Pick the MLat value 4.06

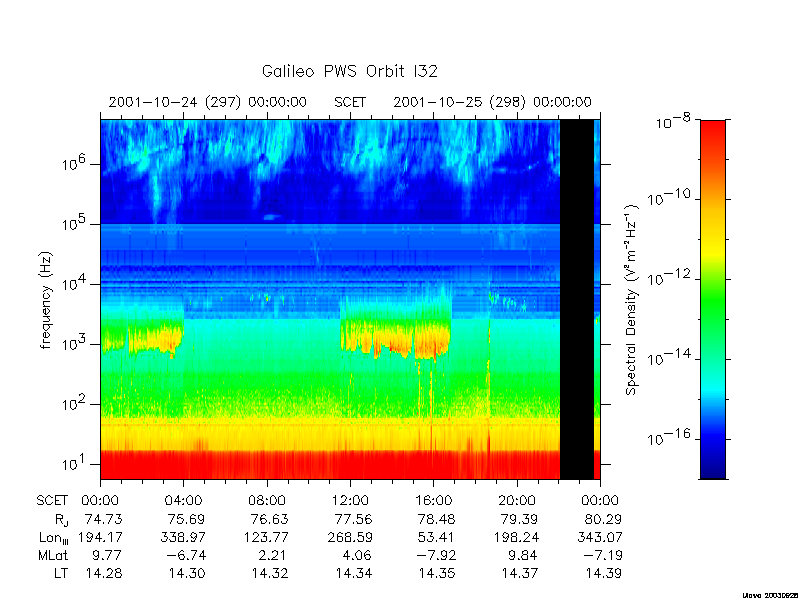[x=356, y=555]
